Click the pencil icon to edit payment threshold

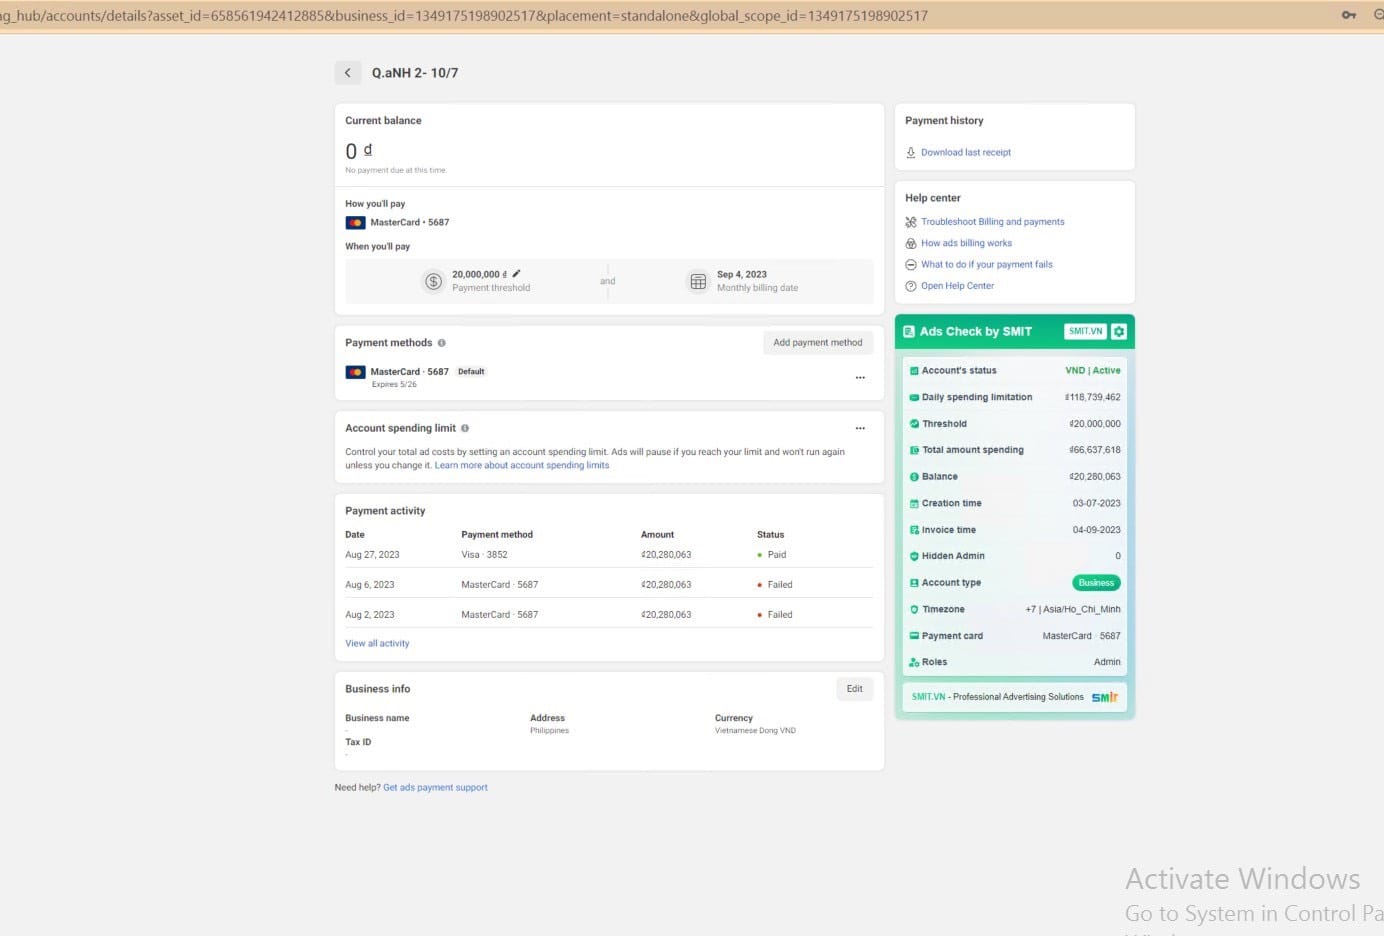point(516,274)
